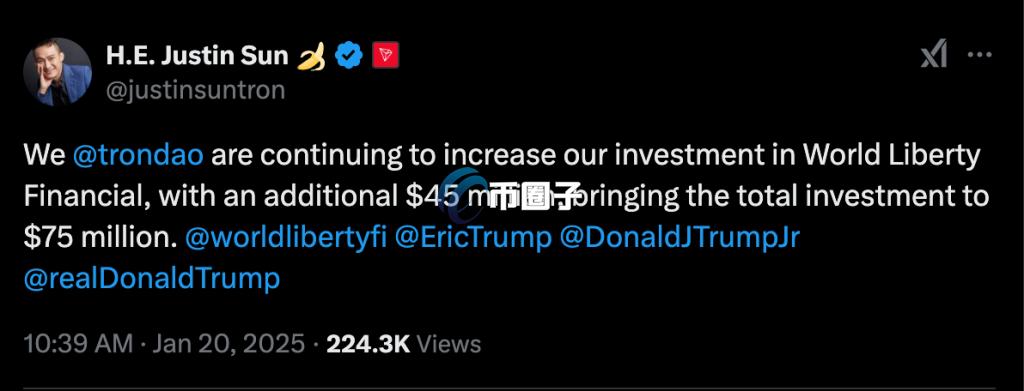This screenshot has height=391, width=1024.
Task: Open the red Tron affiliate badge
Action: 385,57
